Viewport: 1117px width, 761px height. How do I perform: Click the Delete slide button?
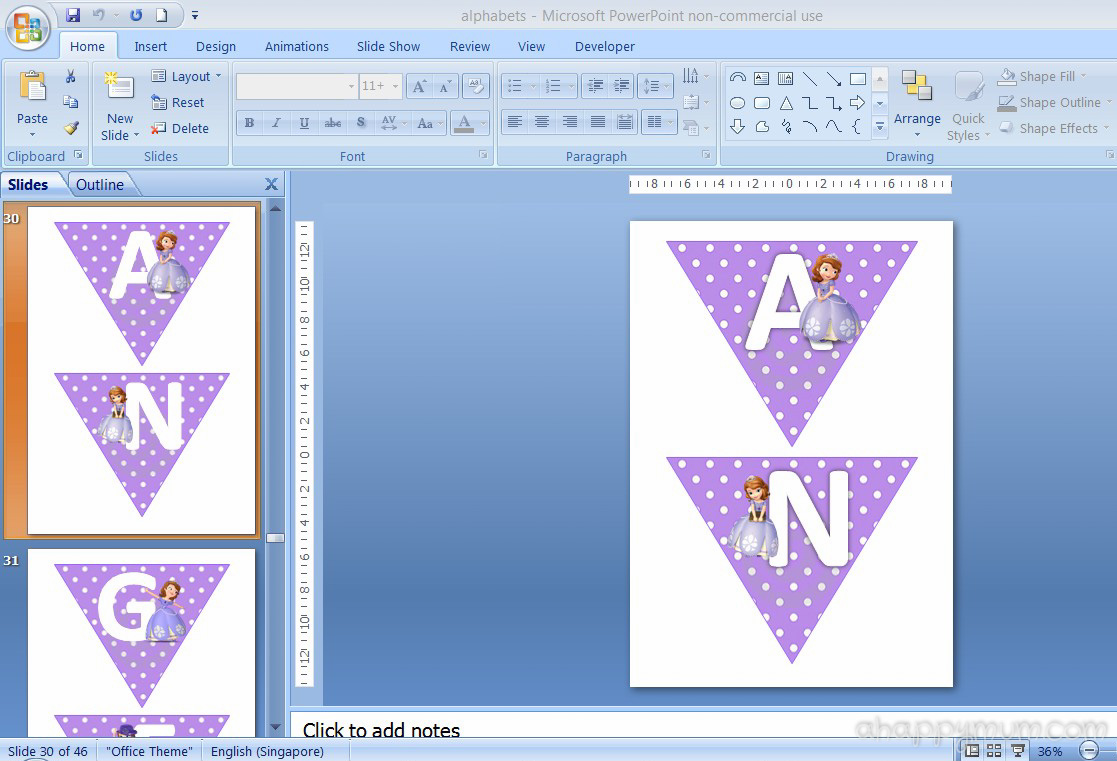click(x=180, y=128)
